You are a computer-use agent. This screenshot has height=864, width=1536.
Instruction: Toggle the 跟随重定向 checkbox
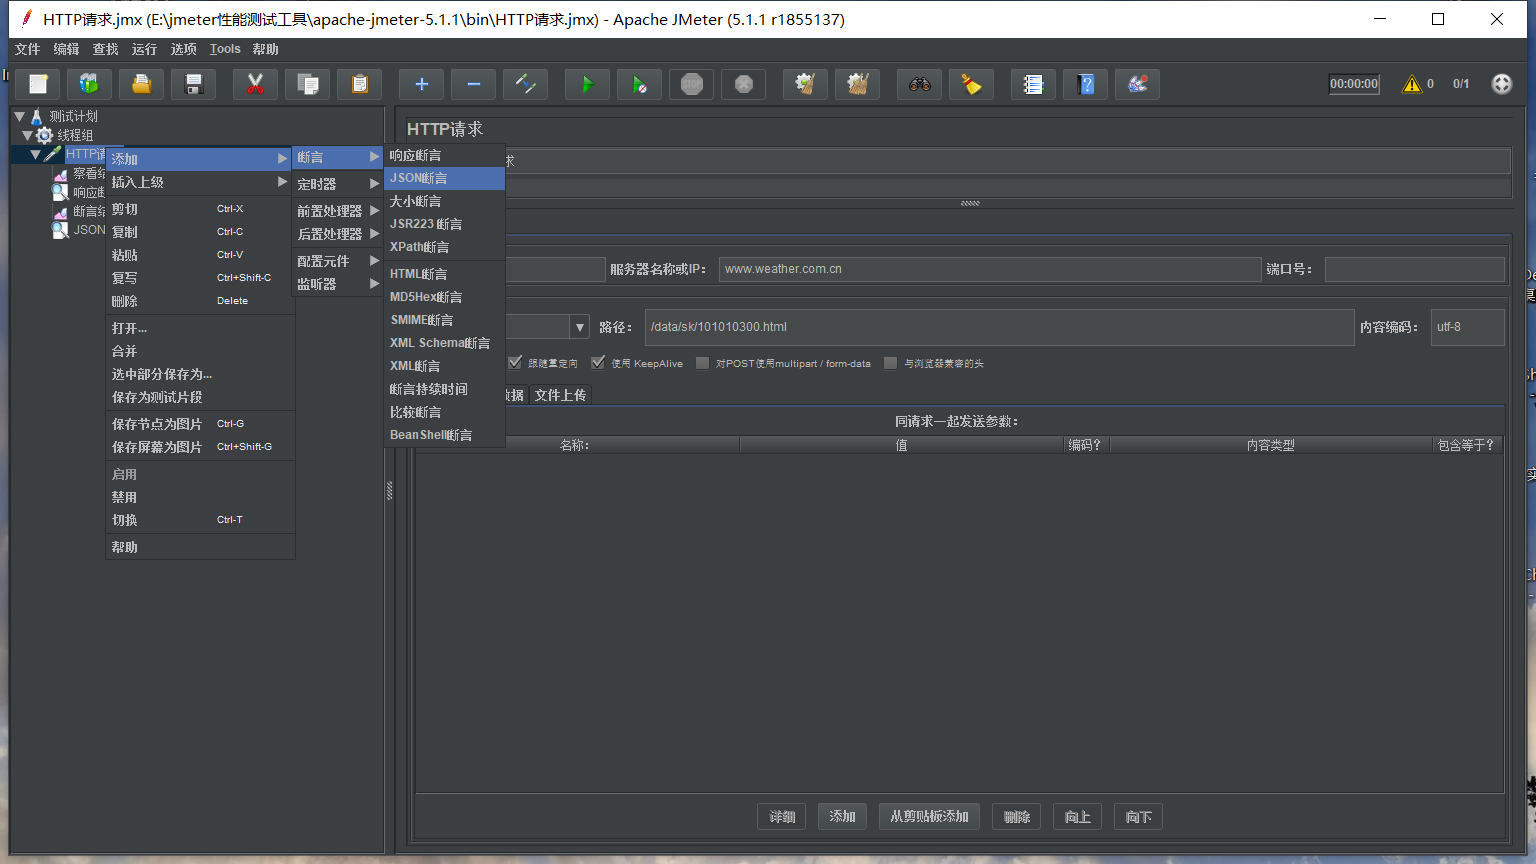pos(515,362)
